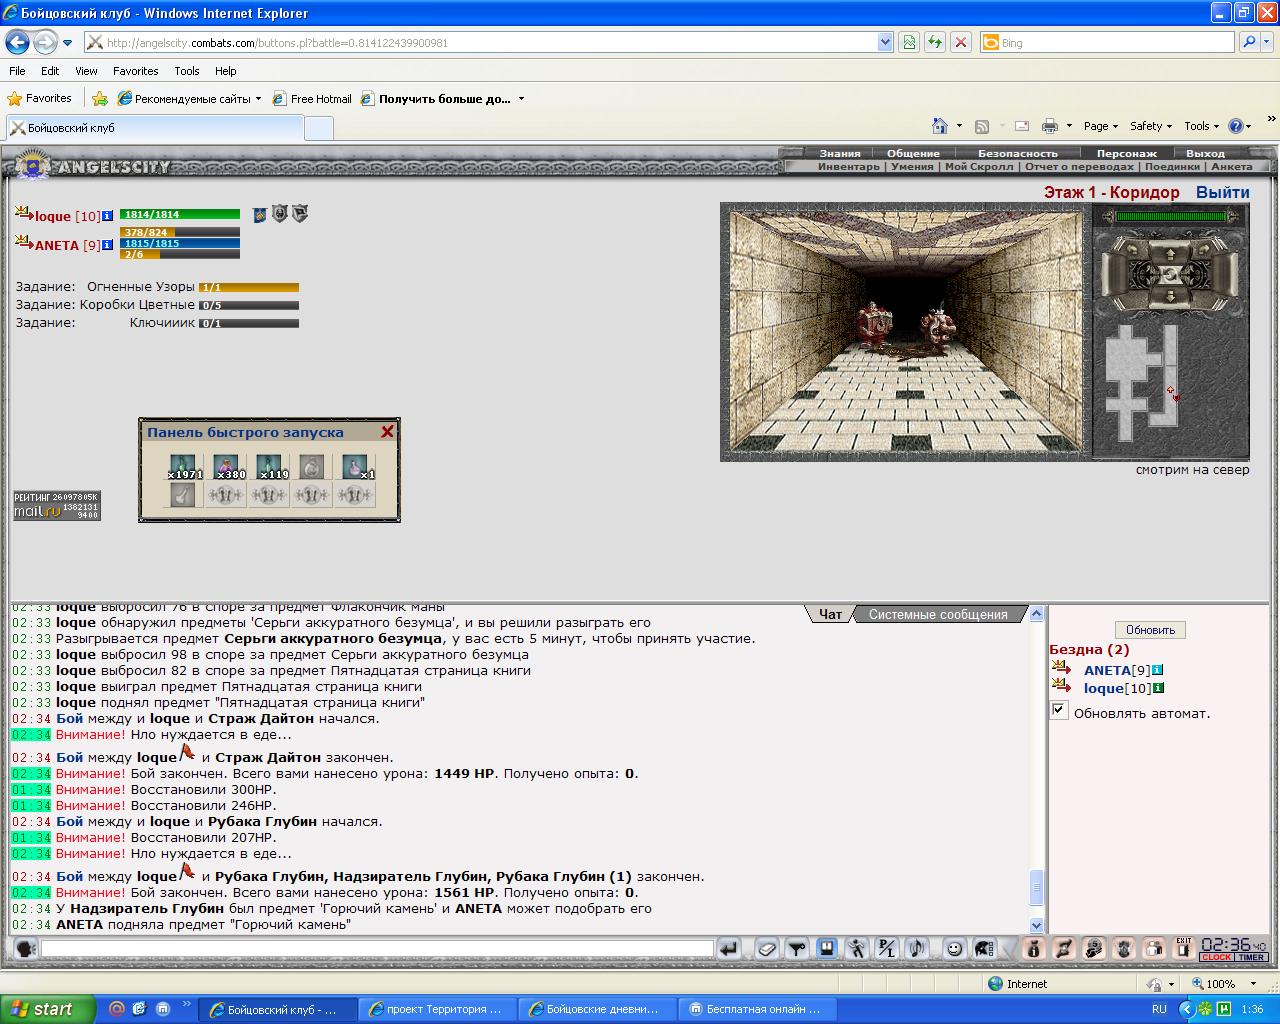Click the sound speaker icon in chat bar
Viewport: 1280px width, 1024px height.
916,948
